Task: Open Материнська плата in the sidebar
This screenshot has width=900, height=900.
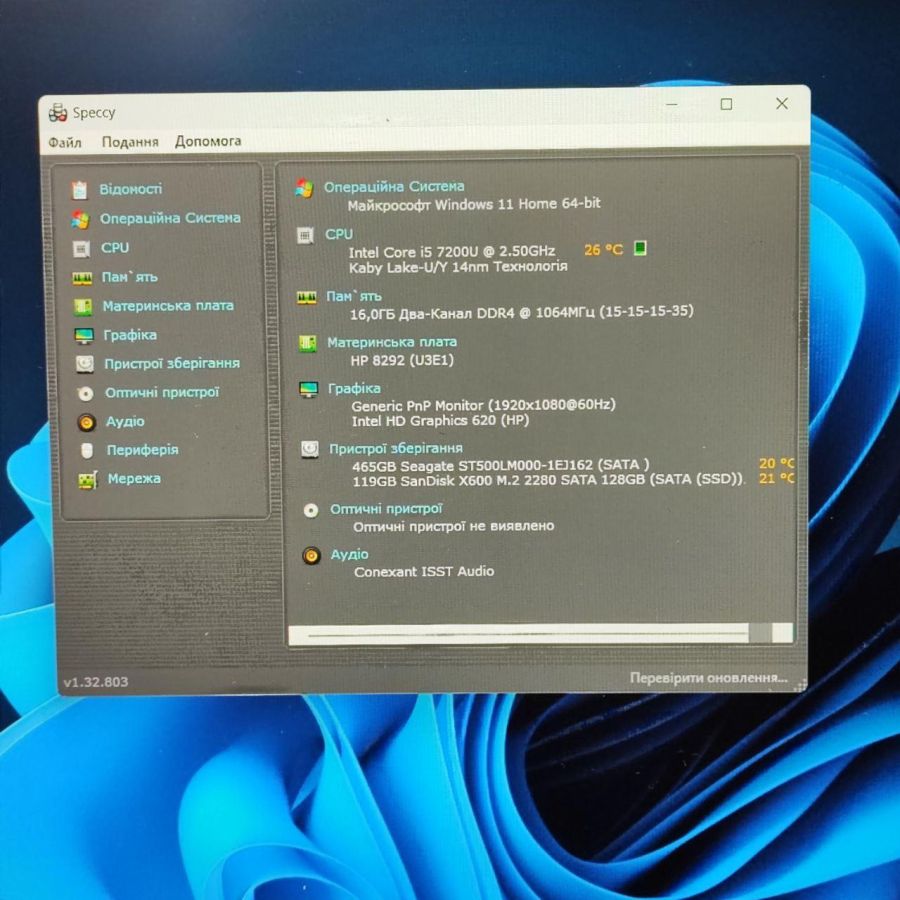Action: point(168,305)
